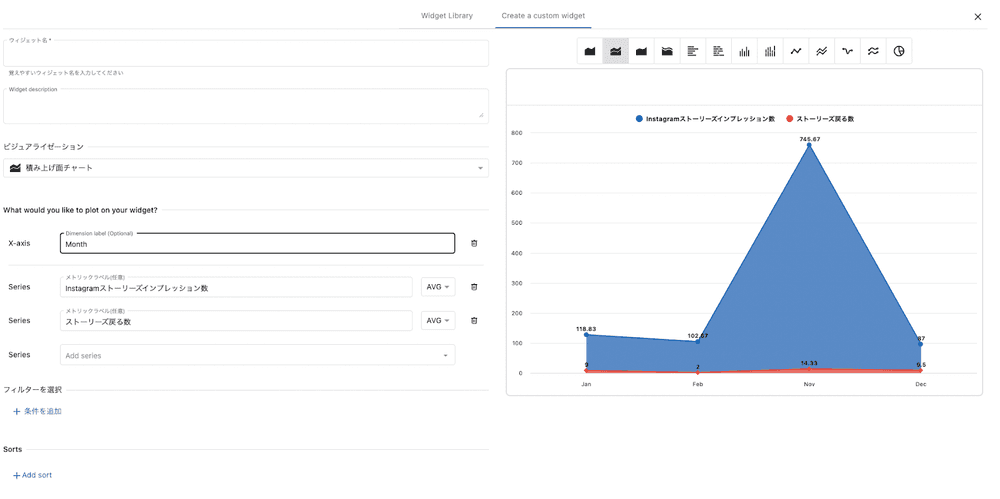Choose the horizontal bar chart icon

(x=693, y=51)
